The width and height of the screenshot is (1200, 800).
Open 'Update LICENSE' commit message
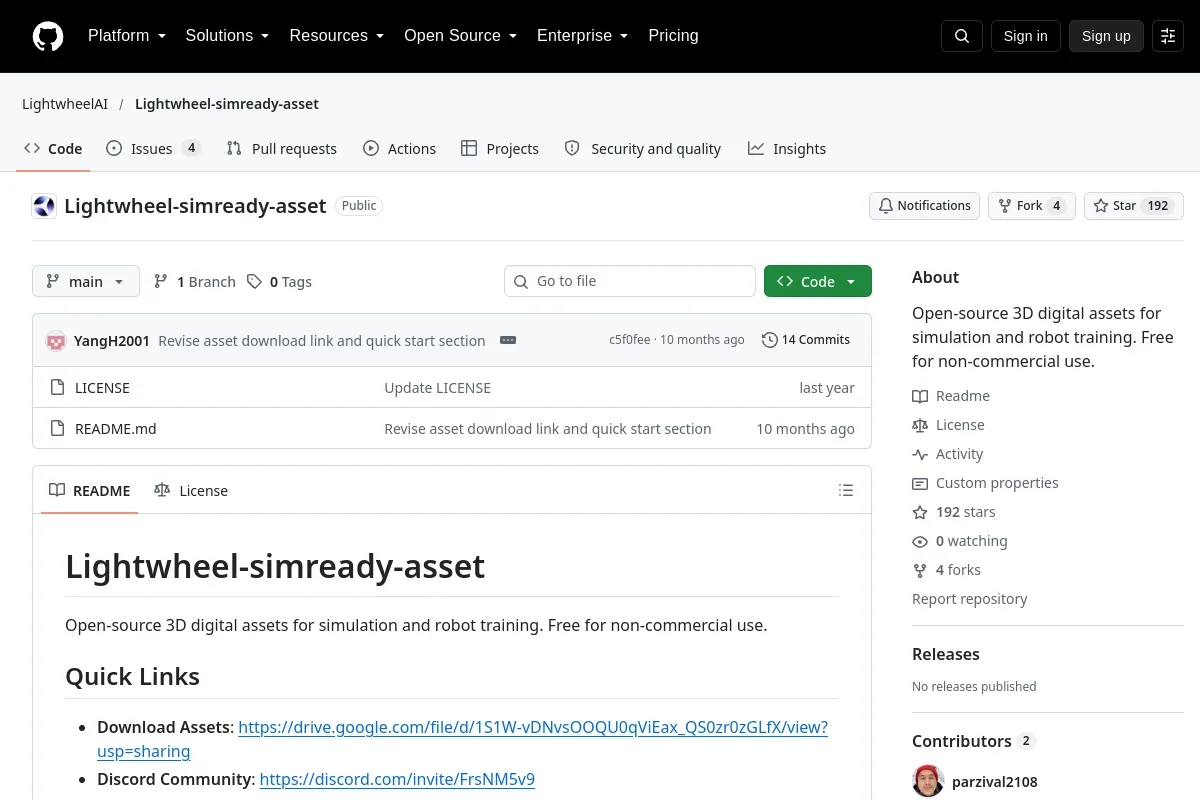(x=437, y=388)
